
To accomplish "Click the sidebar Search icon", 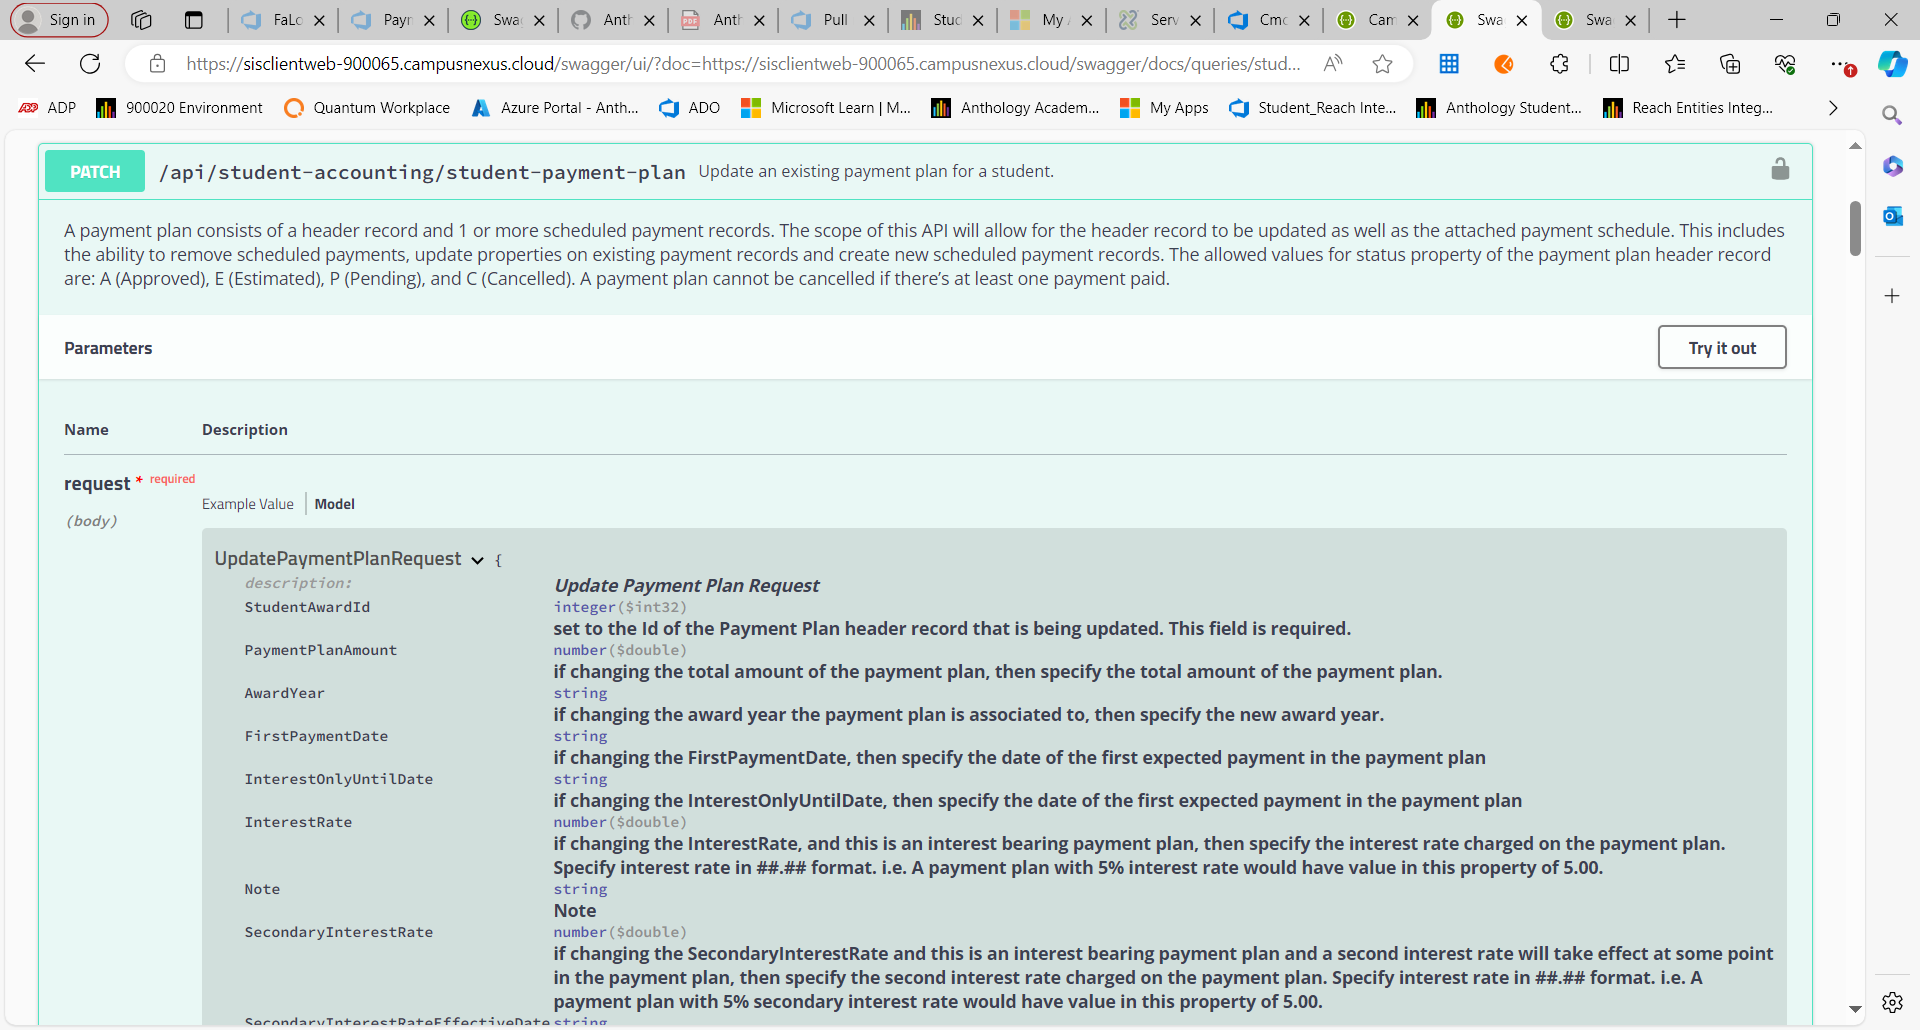I will tap(1892, 116).
